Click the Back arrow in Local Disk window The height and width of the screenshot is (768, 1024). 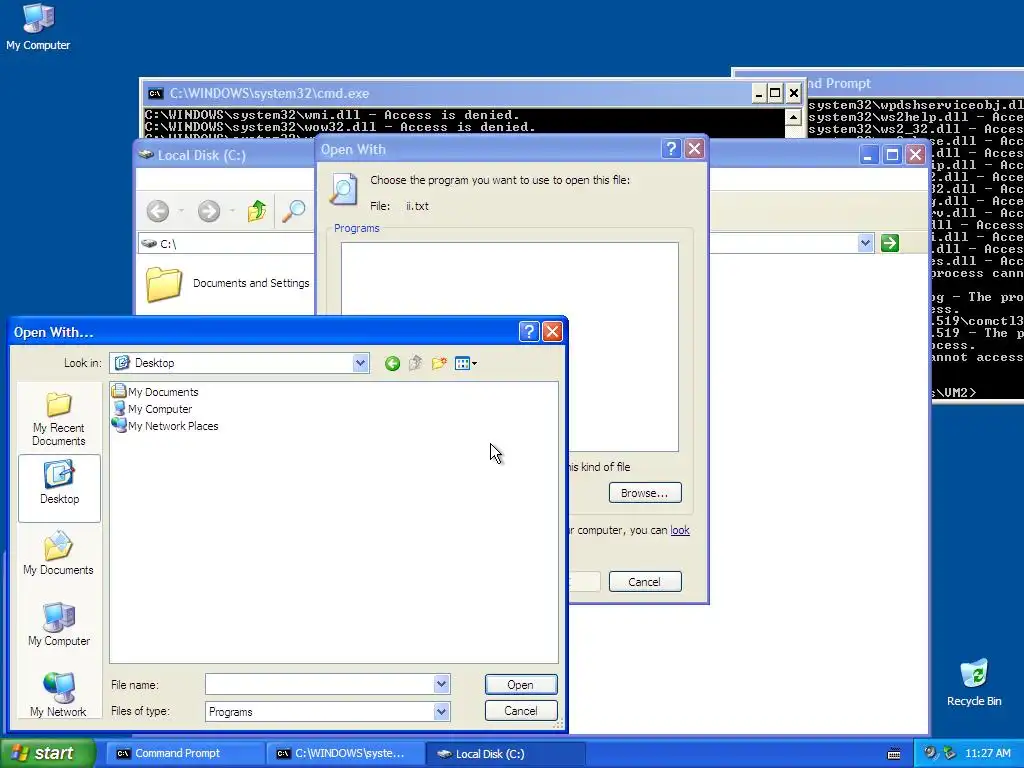pyautogui.click(x=158, y=211)
